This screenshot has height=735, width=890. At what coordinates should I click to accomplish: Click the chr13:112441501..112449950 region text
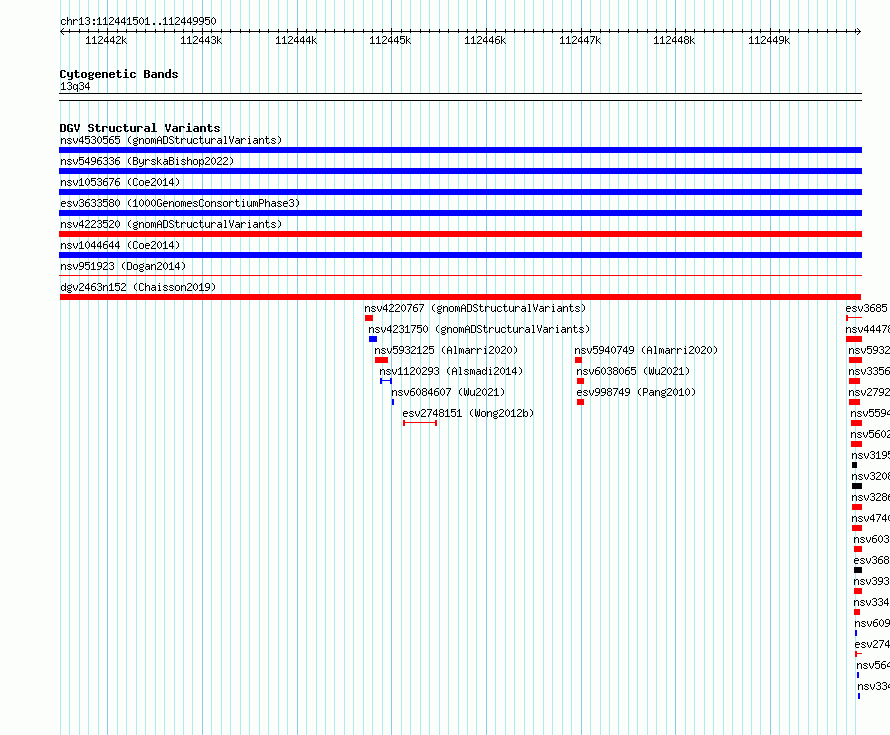[138, 21]
